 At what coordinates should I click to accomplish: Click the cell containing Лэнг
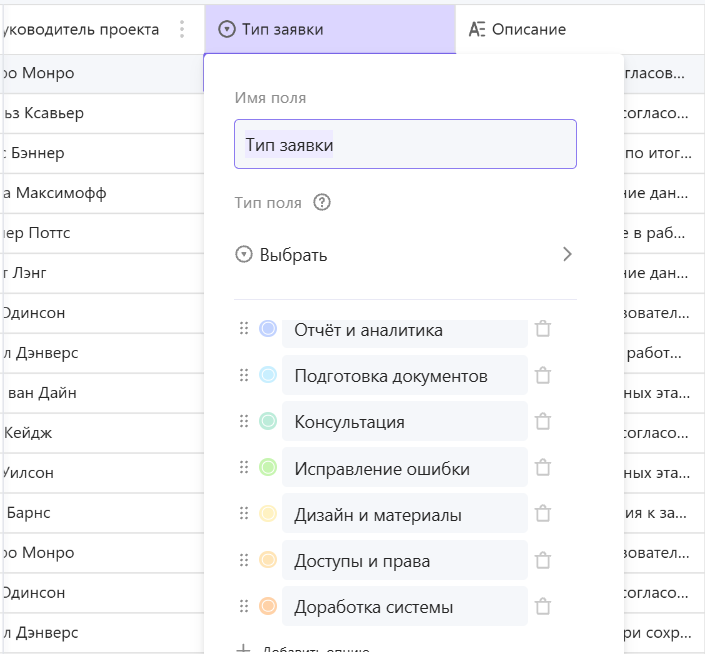[102, 273]
